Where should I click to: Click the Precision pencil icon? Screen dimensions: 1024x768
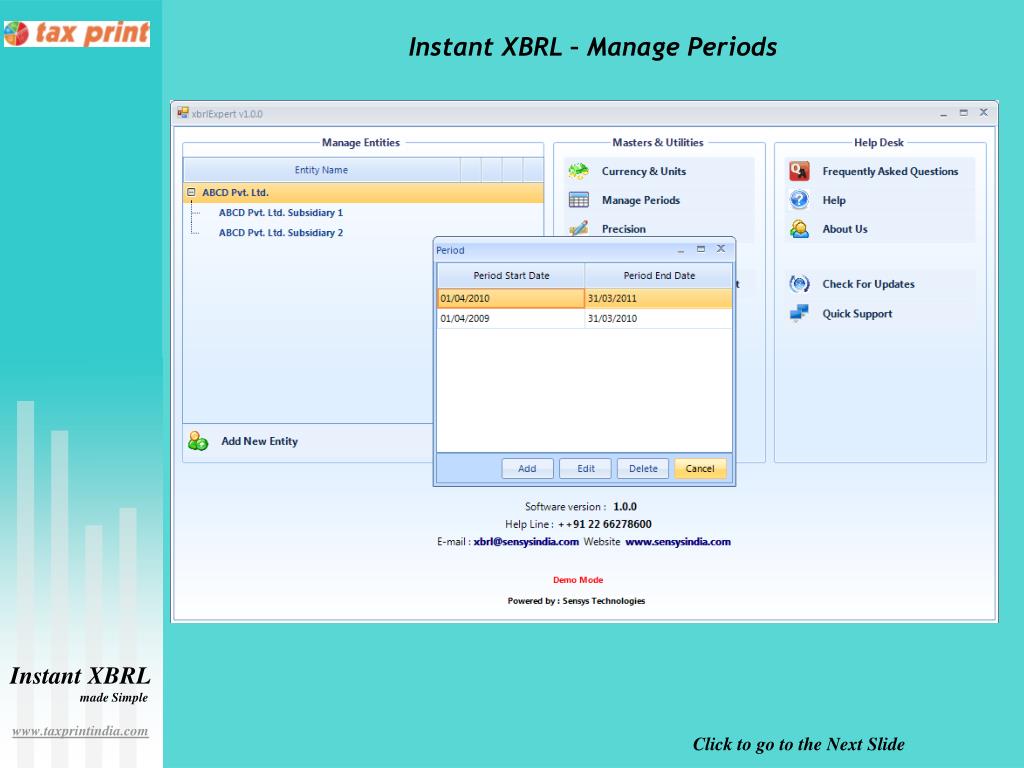click(579, 228)
